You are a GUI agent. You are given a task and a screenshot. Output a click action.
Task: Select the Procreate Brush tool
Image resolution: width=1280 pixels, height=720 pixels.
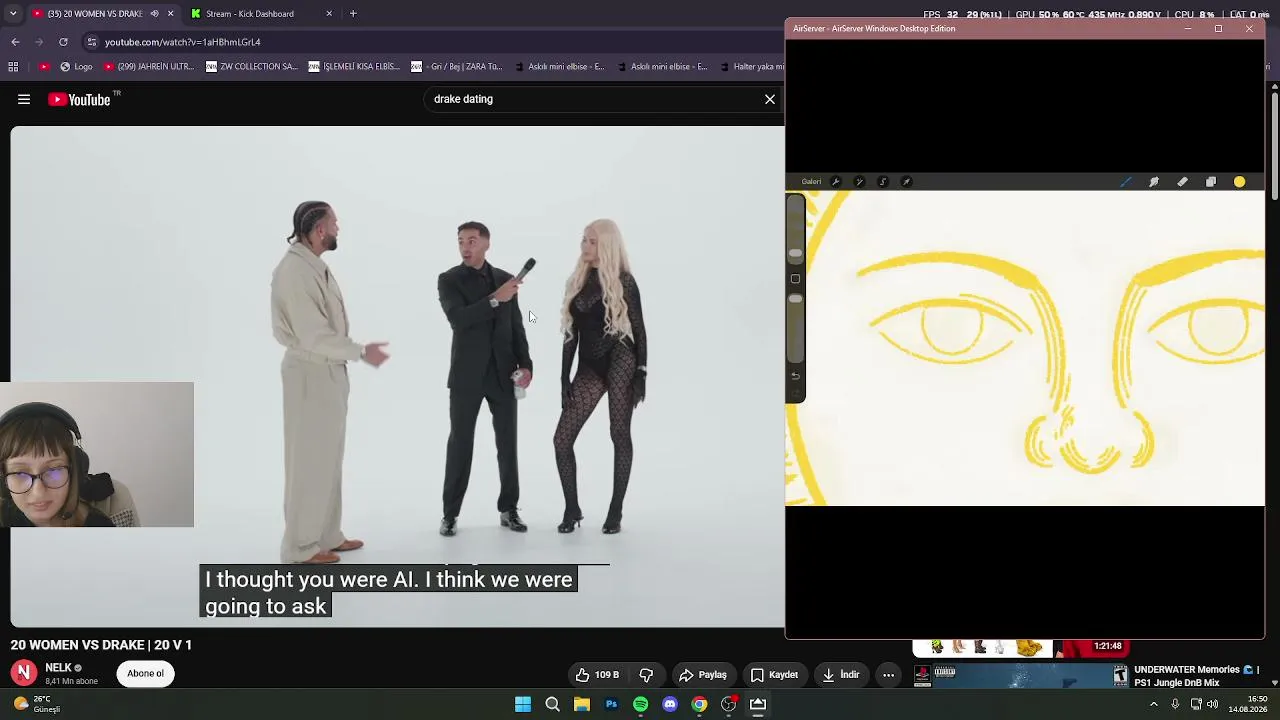tap(1125, 182)
